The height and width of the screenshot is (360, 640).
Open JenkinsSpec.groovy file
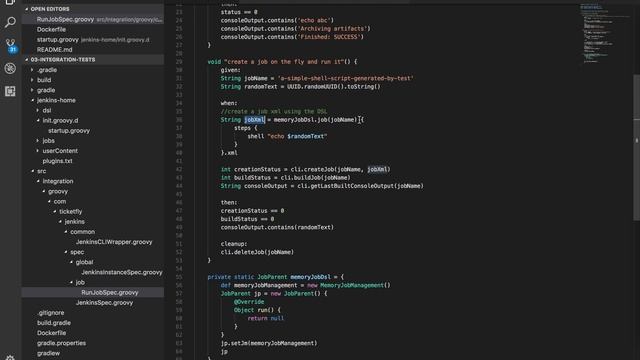104,303
